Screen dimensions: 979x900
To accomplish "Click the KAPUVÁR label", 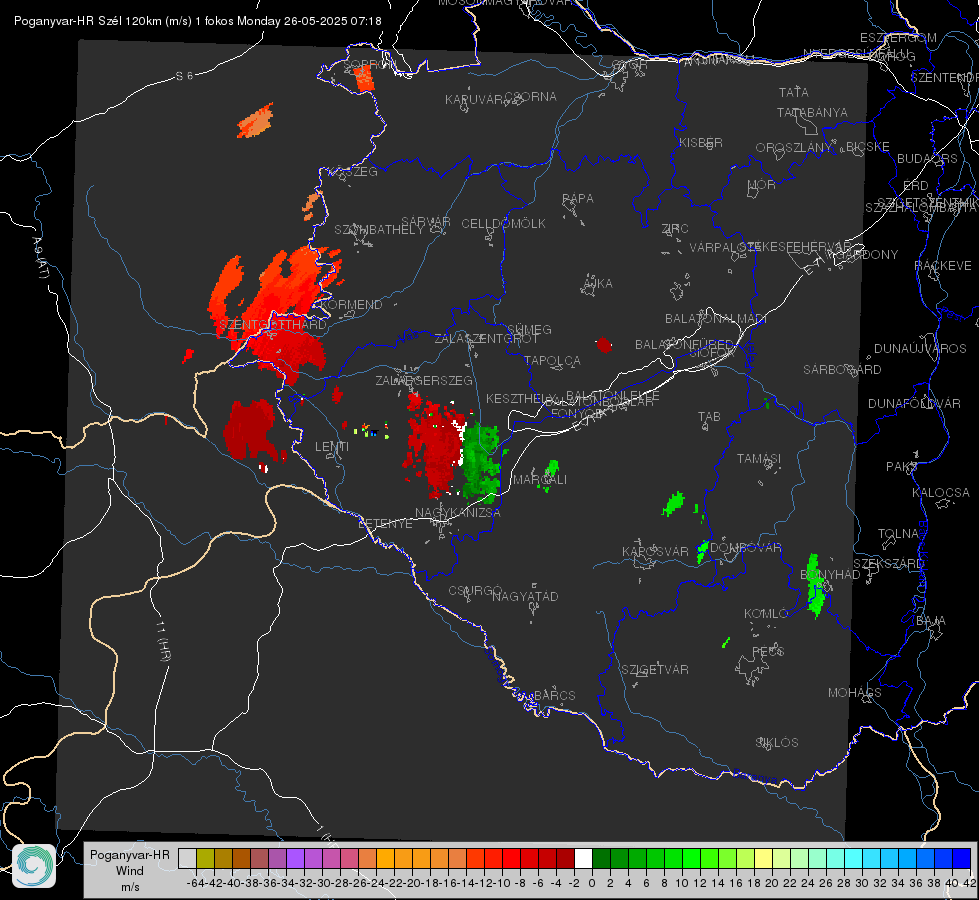I will (x=475, y=100).
